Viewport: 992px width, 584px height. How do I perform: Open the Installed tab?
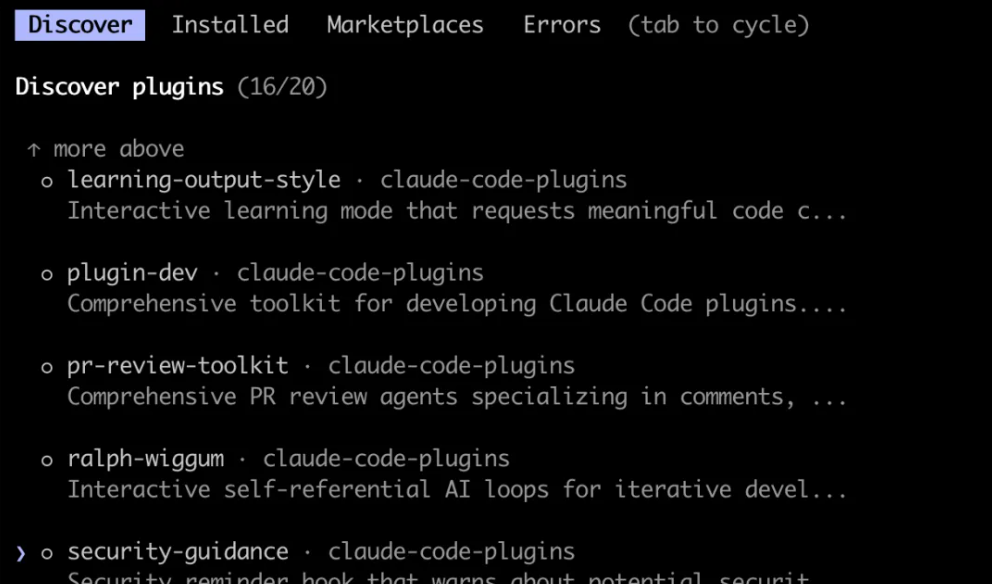click(230, 25)
